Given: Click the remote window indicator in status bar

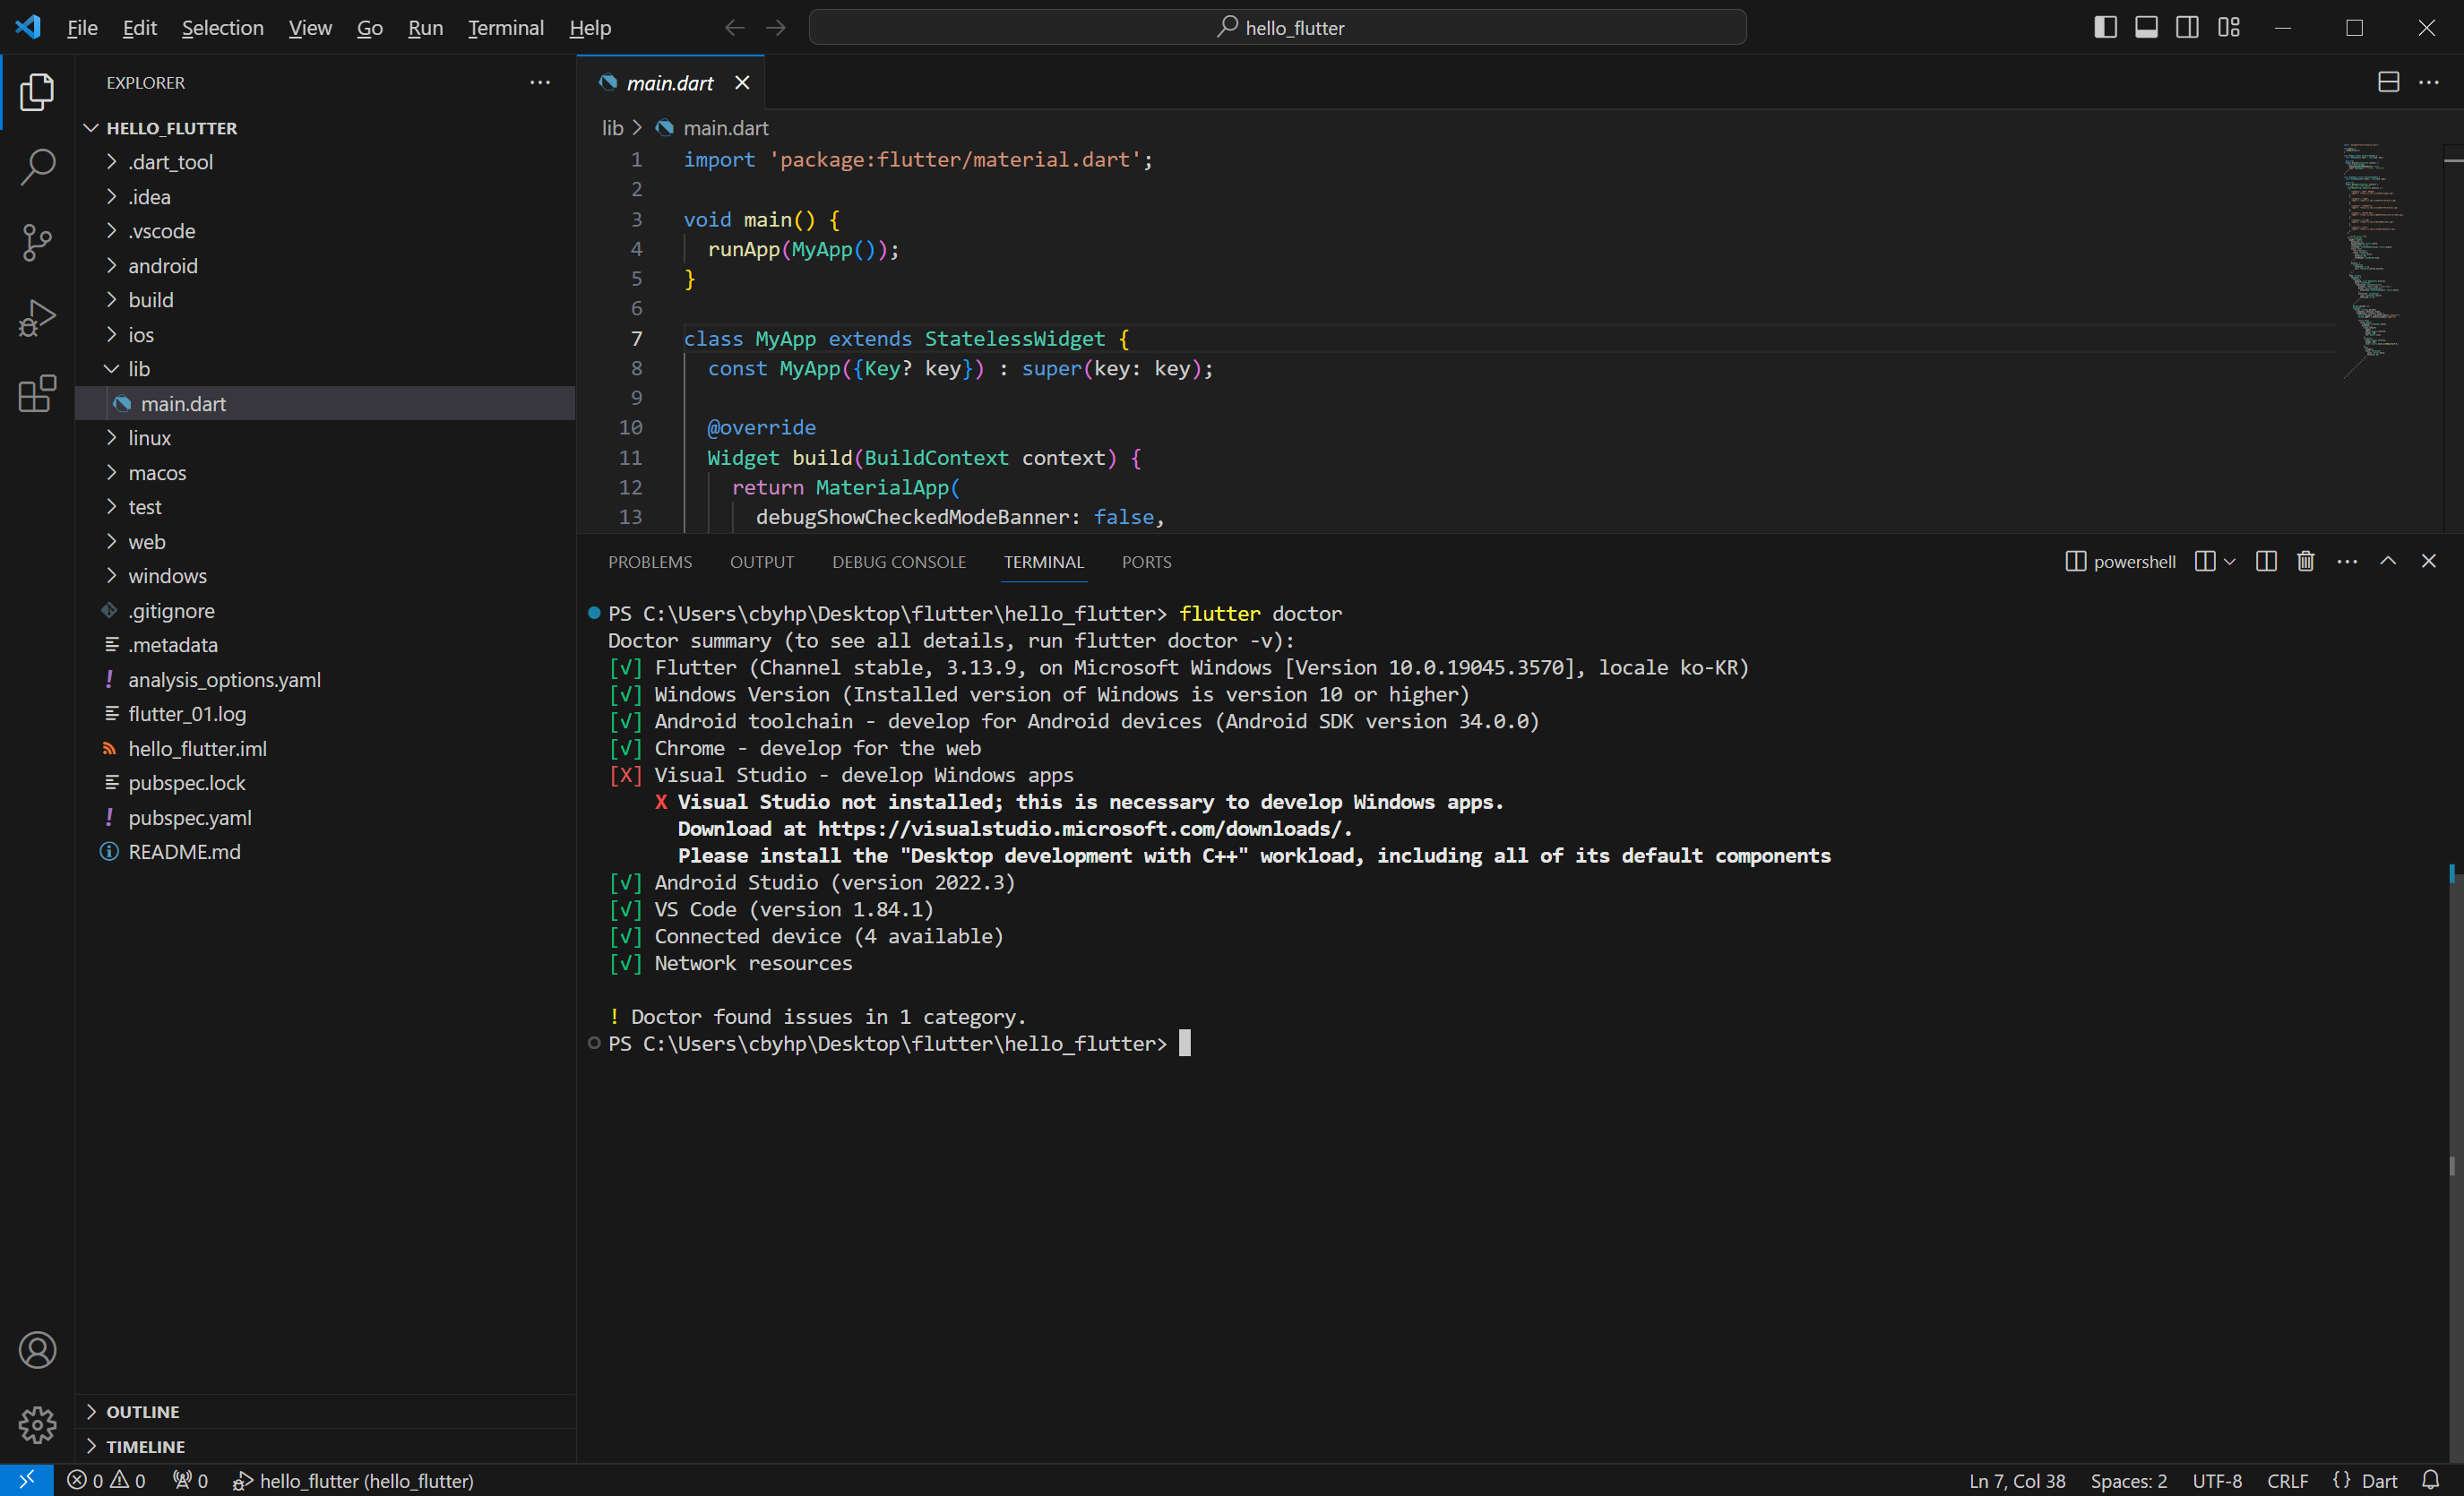Looking at the screenshot, I should (27, 1480).
